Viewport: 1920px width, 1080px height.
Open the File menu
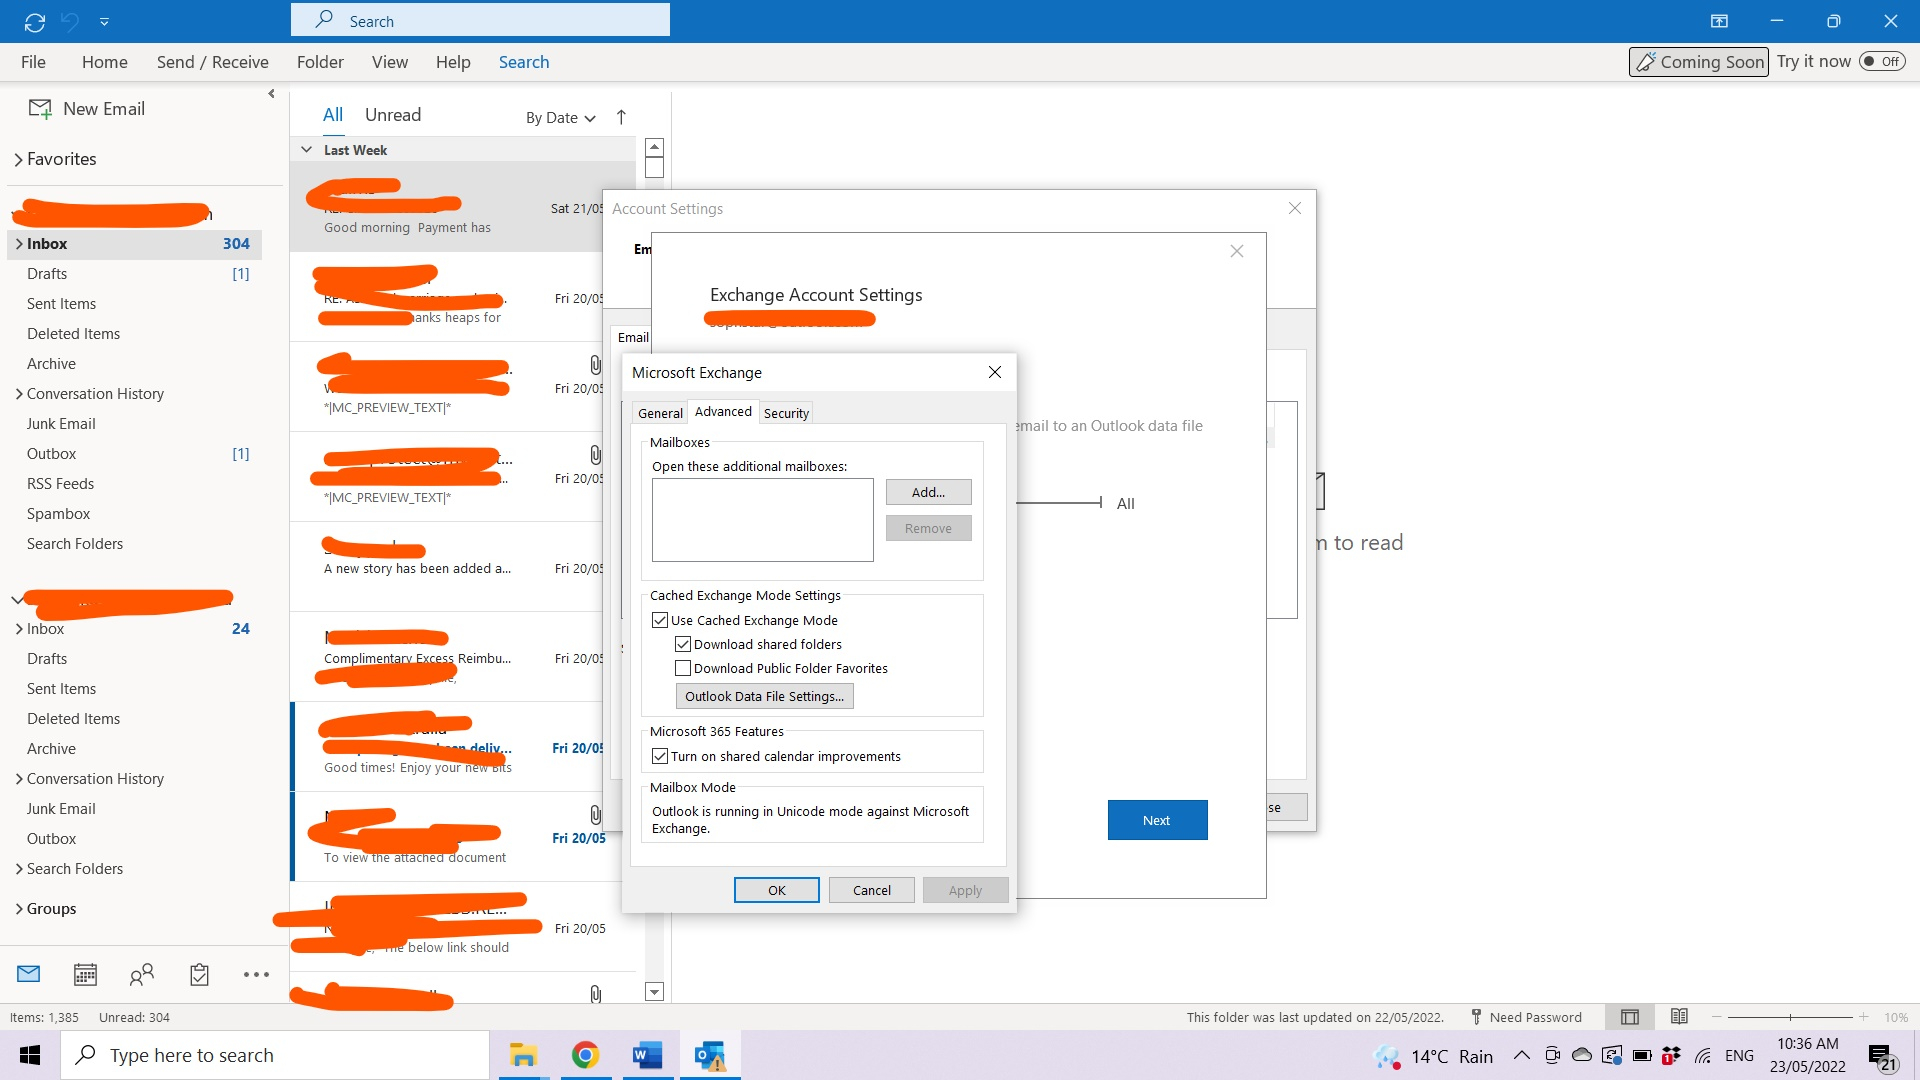tap(33, 62)
